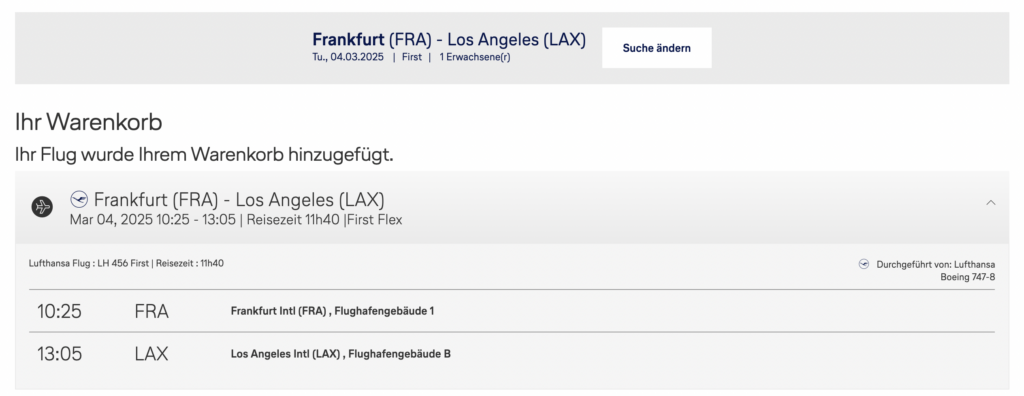The width and height of the screenshot is (1024, 396).
Task: Click the message Ihr Flug wurde hinzugefügt
Action: click(204, 155)
